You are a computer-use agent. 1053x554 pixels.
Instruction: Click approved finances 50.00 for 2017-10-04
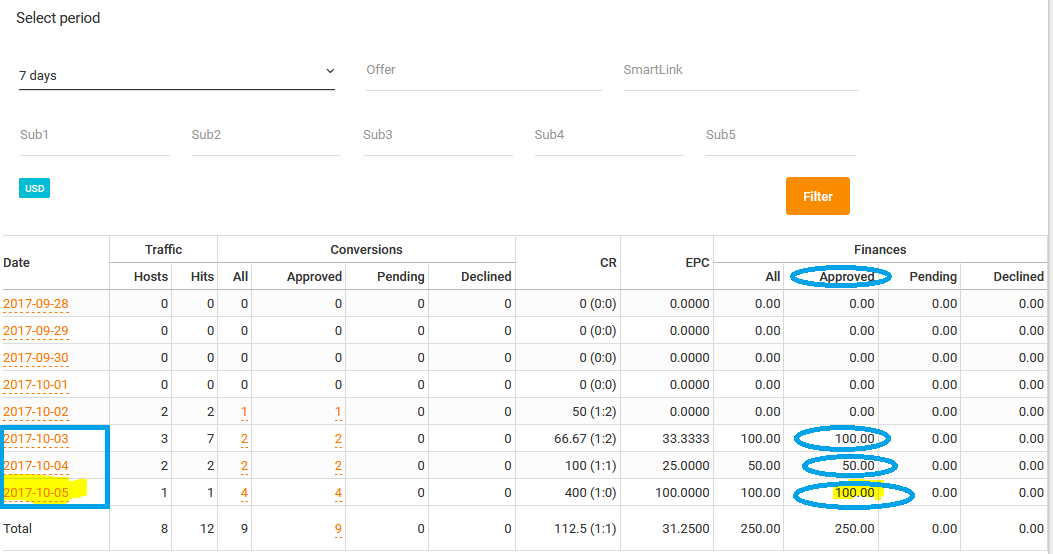click(x=858, y=465)
